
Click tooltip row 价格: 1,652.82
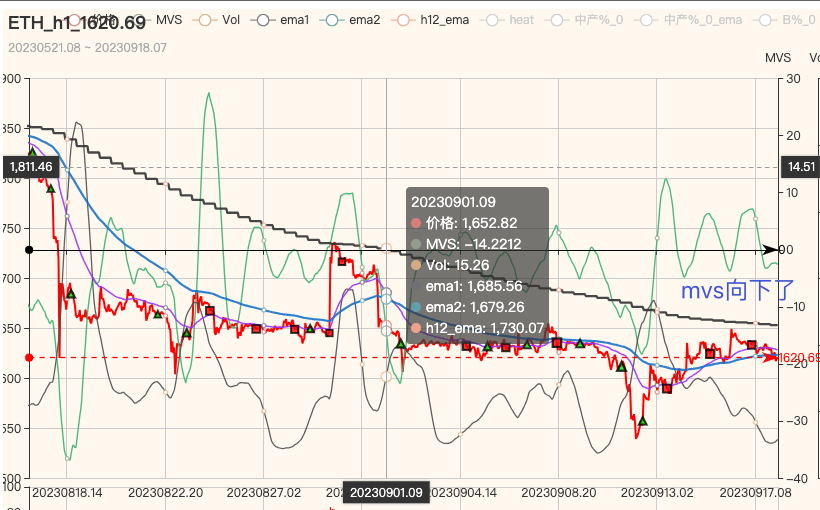464,223
